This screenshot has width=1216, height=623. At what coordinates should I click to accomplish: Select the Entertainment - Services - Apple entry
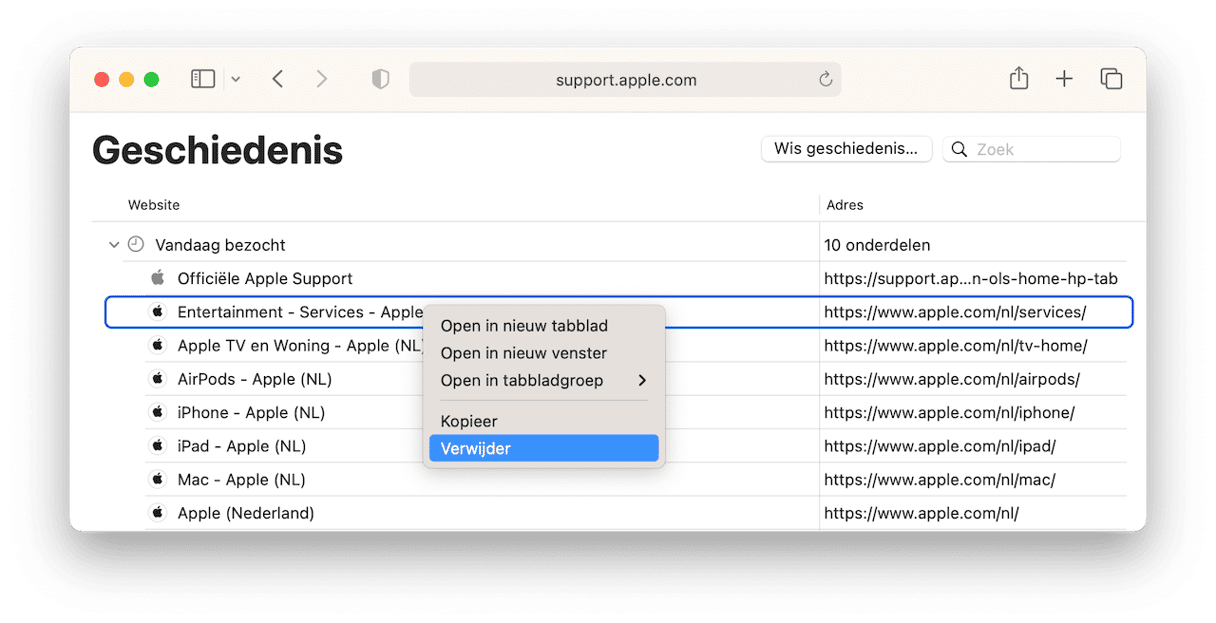pyautogui.click(x=300, y=312)
